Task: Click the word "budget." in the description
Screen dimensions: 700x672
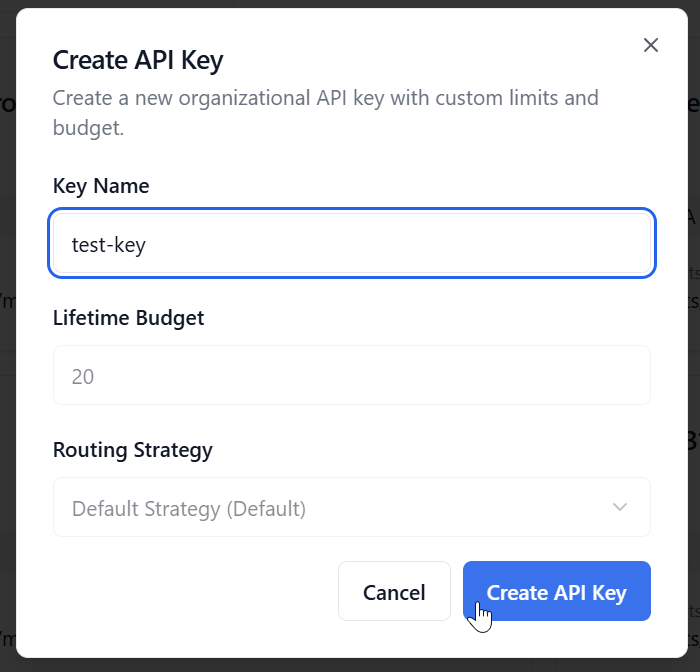Action: coord(88,129)
